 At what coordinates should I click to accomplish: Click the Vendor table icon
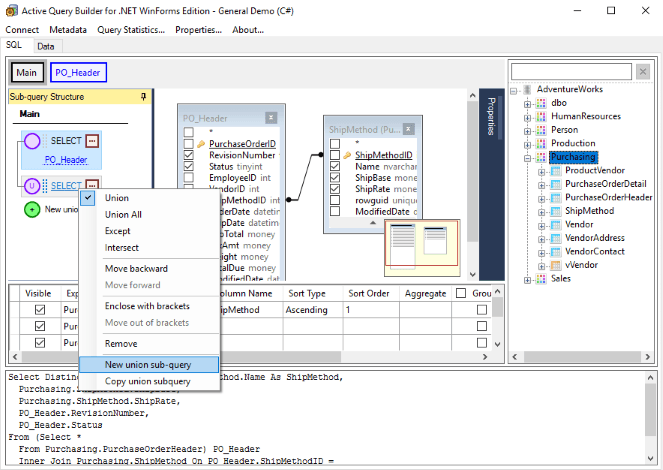pyautogui.click(x=556, y=225)
